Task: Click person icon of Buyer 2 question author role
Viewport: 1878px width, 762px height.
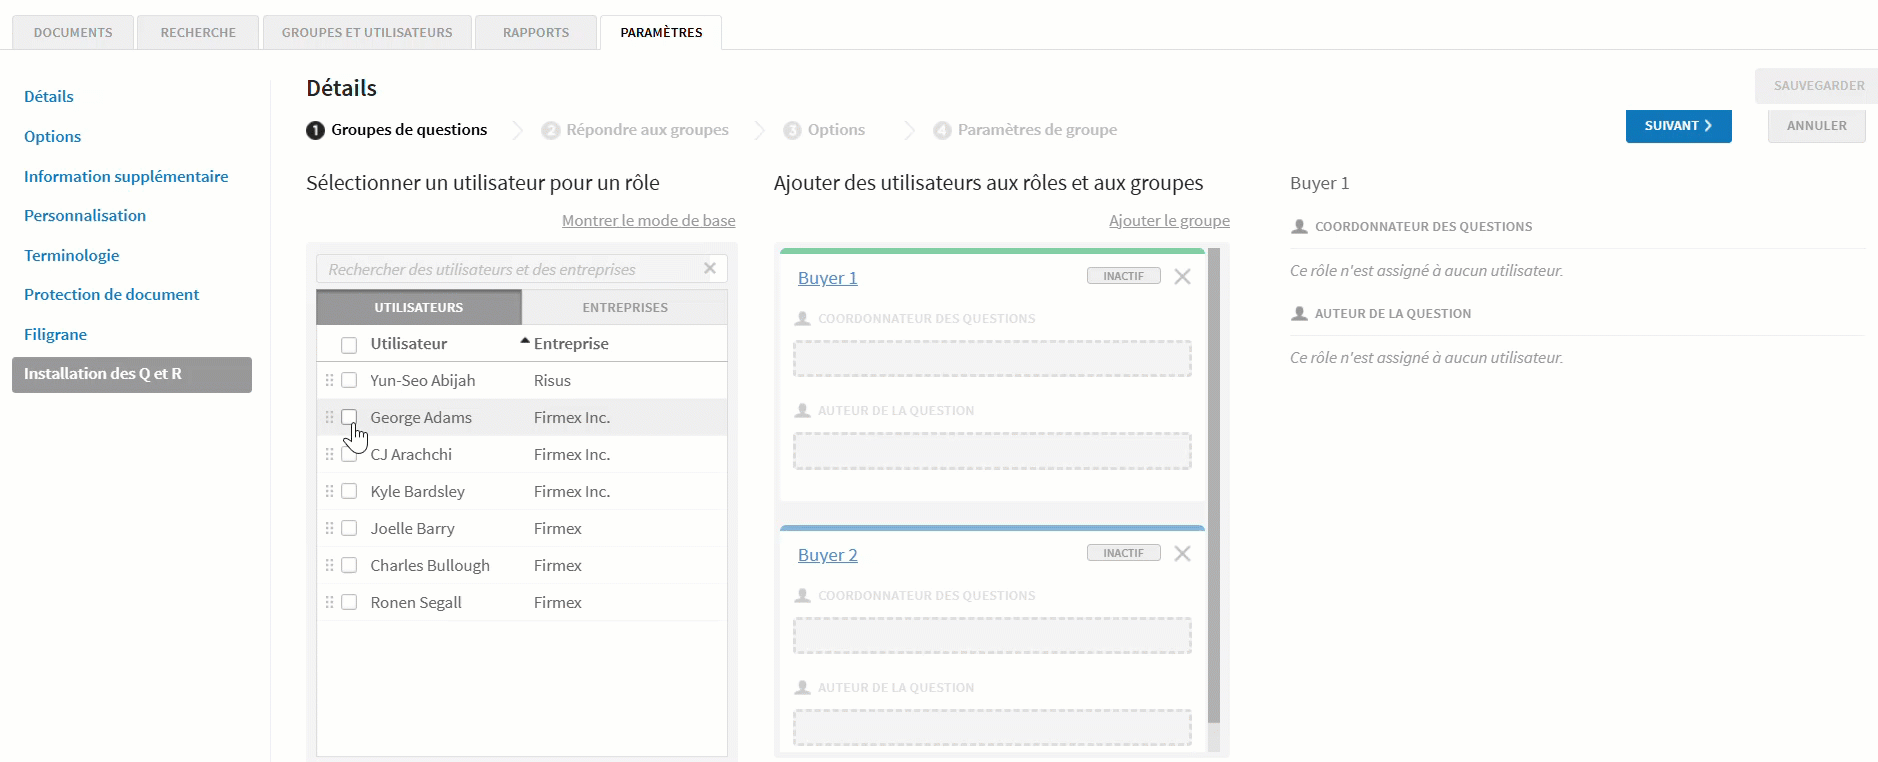Action: tap(802, 687)
